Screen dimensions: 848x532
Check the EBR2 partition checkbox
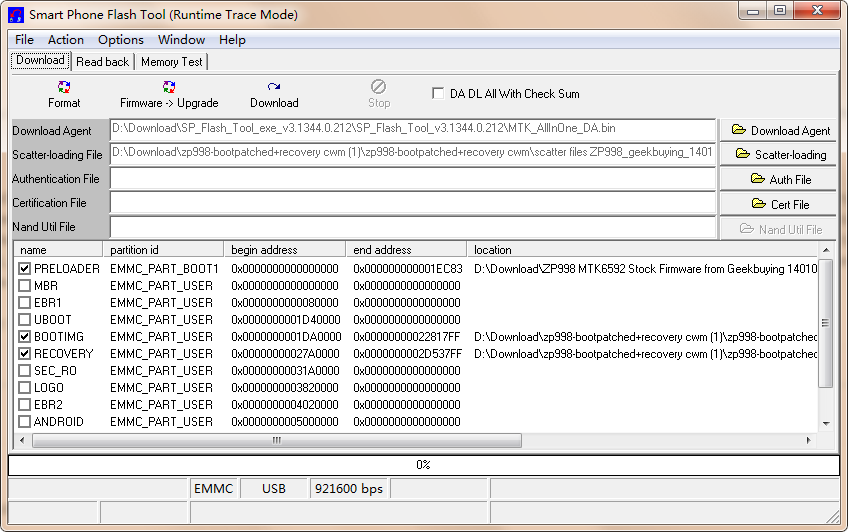click(x=24, y=405)
